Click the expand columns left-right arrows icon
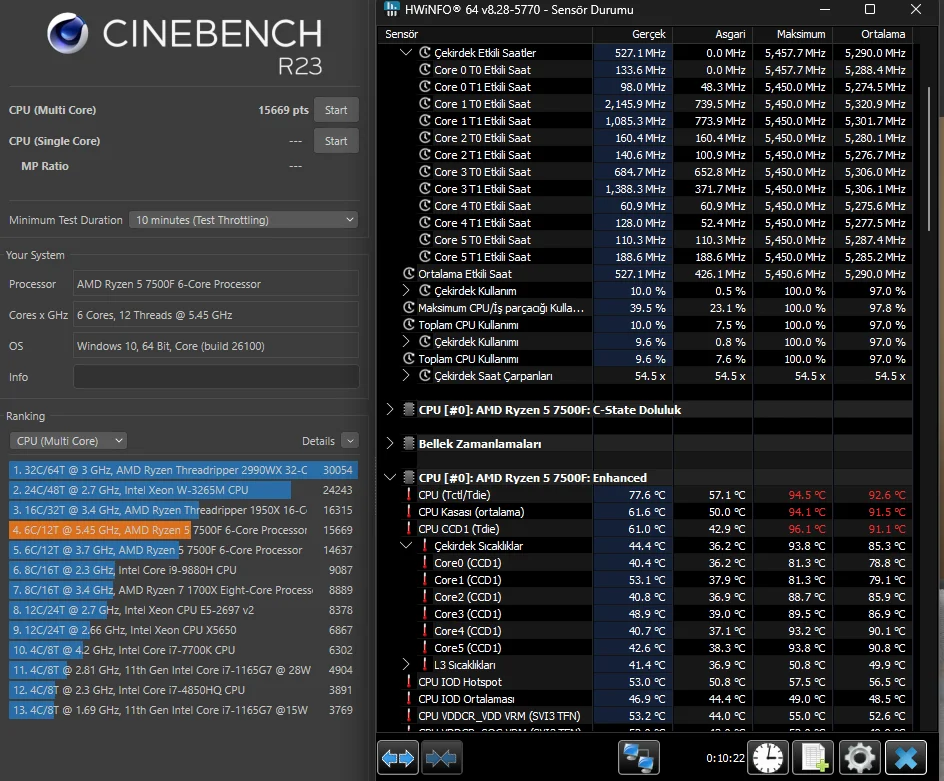Screen dimensions: 944x781 (x=398, y=758)
